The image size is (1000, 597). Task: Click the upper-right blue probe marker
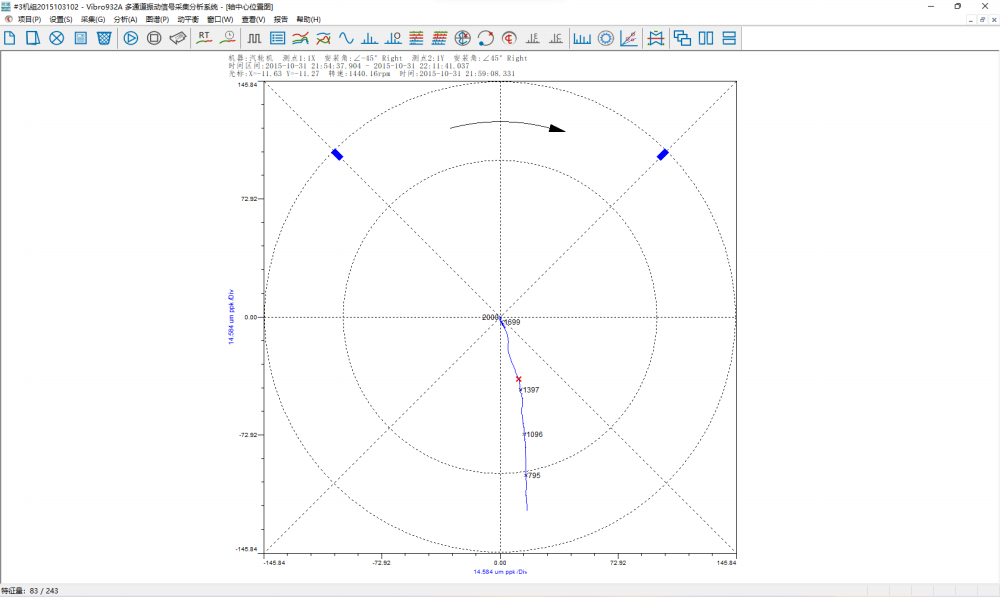point(663,154)
